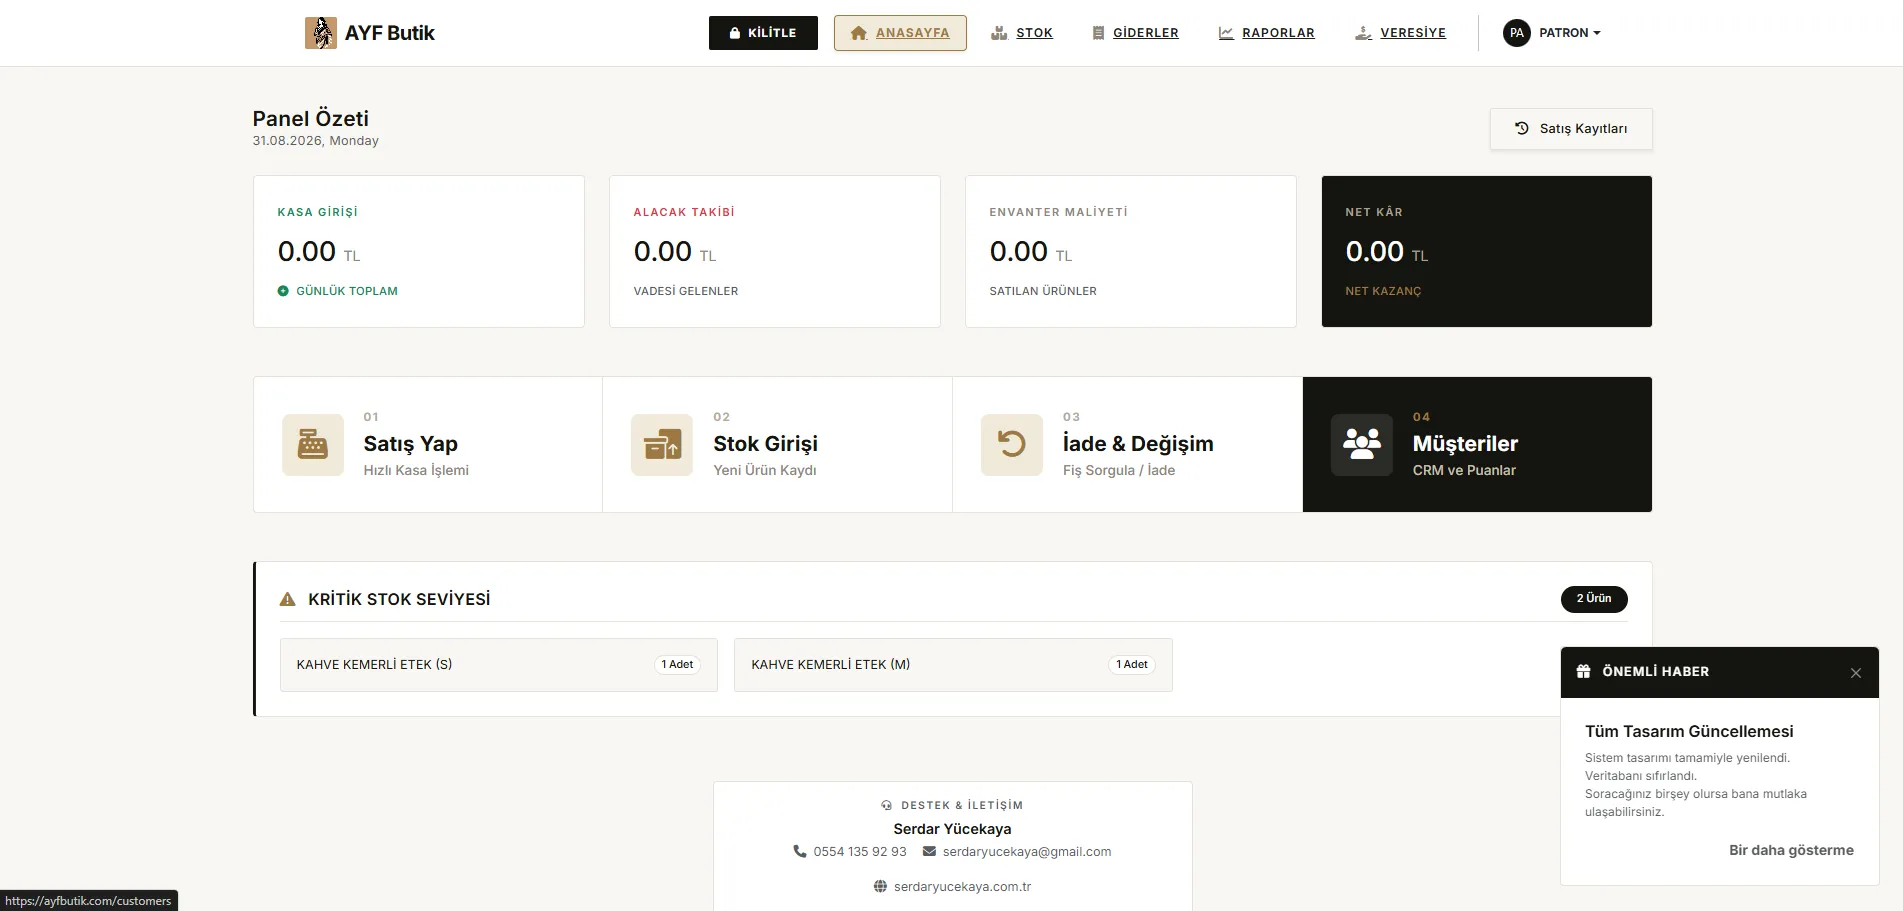The width and height of the screenshot is (1903, 911).
Task: Open the STOK menu item
Action: [1021, 33]
